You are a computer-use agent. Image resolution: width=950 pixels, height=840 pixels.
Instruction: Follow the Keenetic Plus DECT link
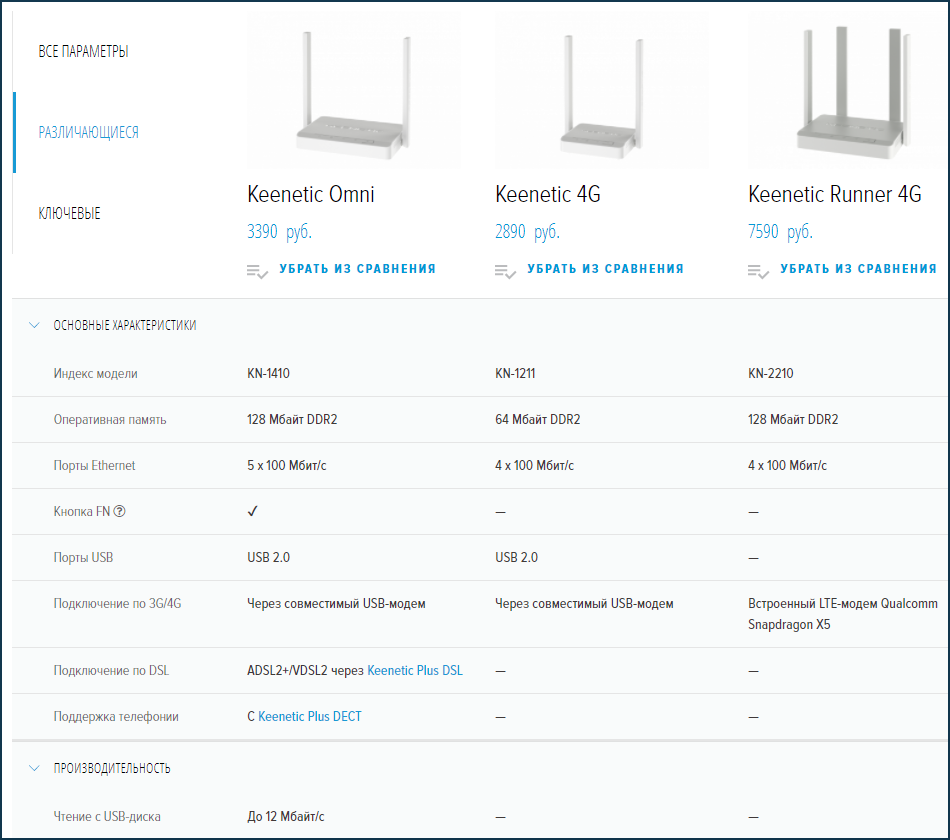point(310,716)
